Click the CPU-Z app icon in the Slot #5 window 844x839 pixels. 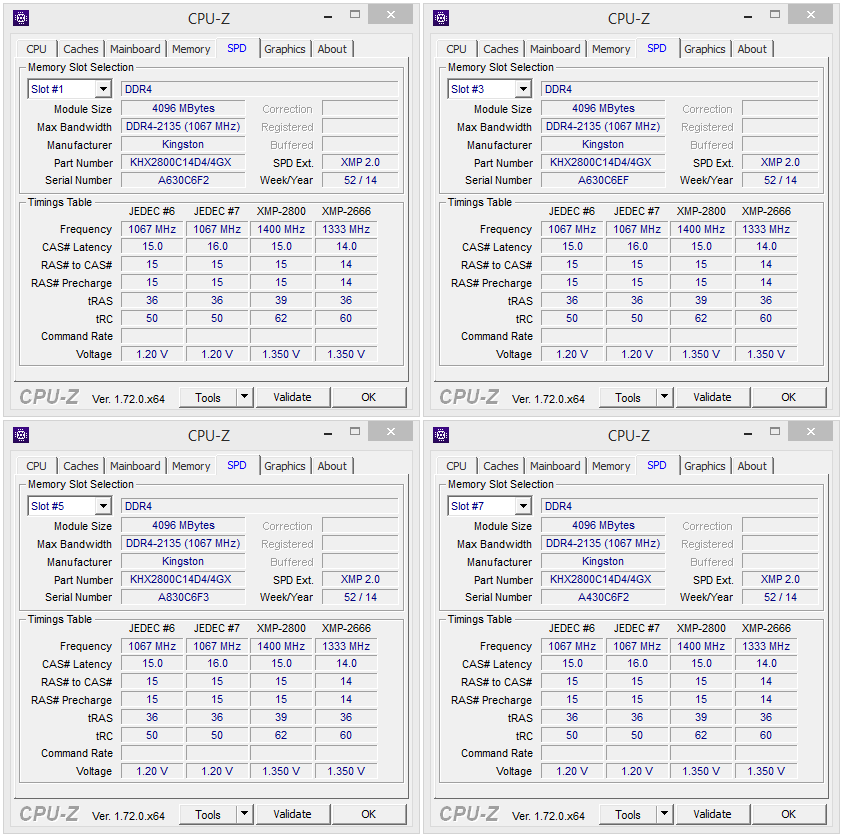(x=21, y=435)
